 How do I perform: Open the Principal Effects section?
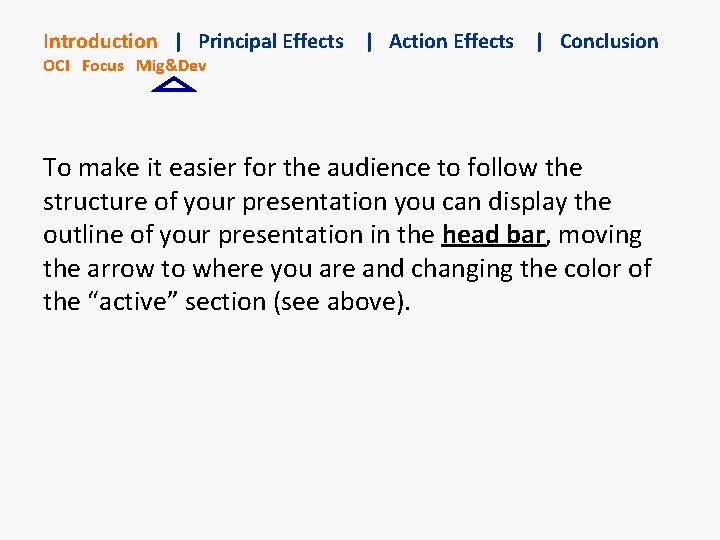271,41
